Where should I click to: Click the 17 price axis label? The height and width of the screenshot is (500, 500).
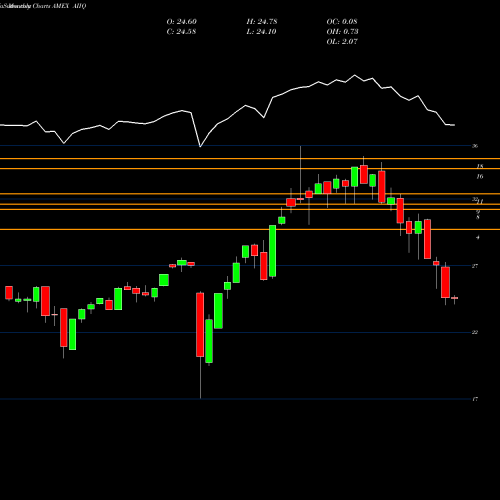click(475, 399)
